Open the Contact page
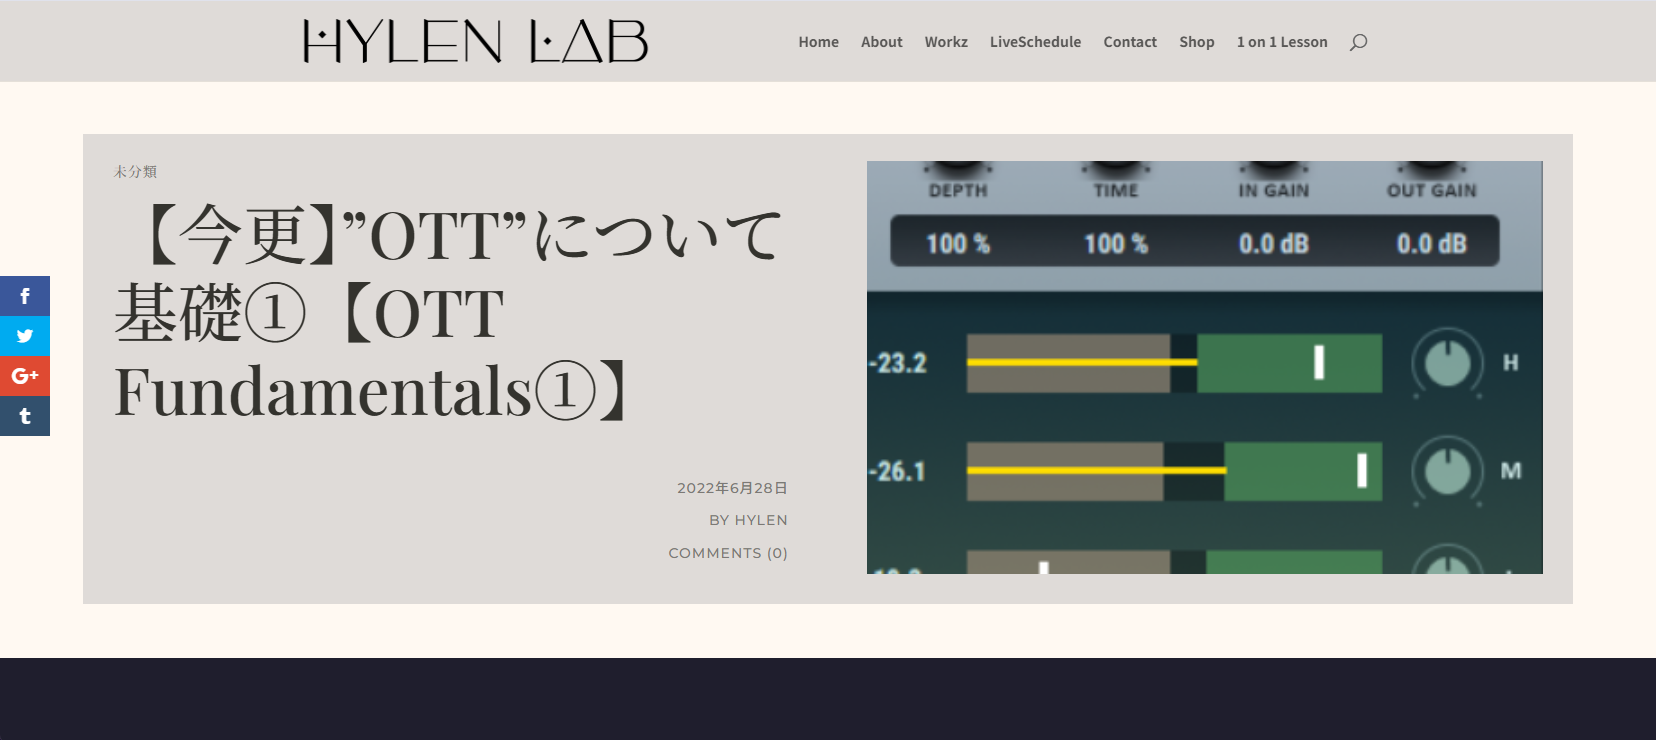This screenshot has height=740, width=1656. coord(1130,42)
